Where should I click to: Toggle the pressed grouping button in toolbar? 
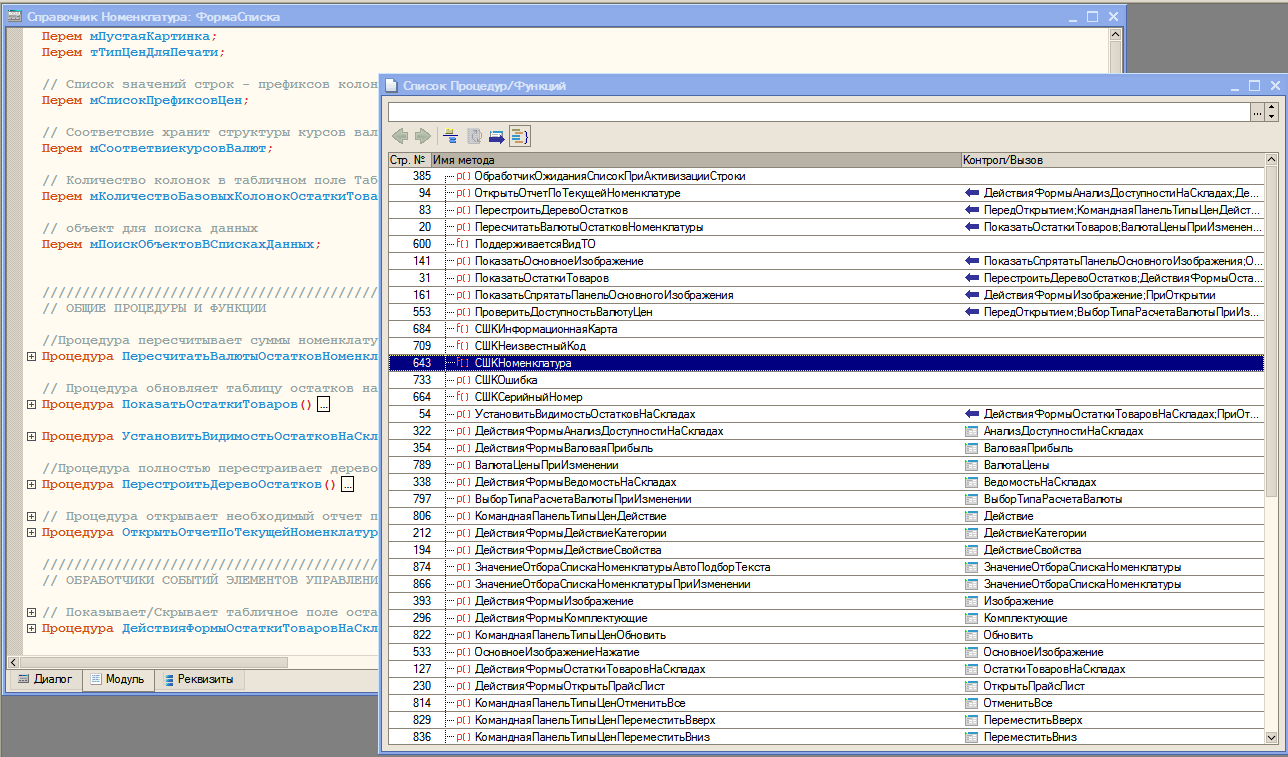pos(519,136)
